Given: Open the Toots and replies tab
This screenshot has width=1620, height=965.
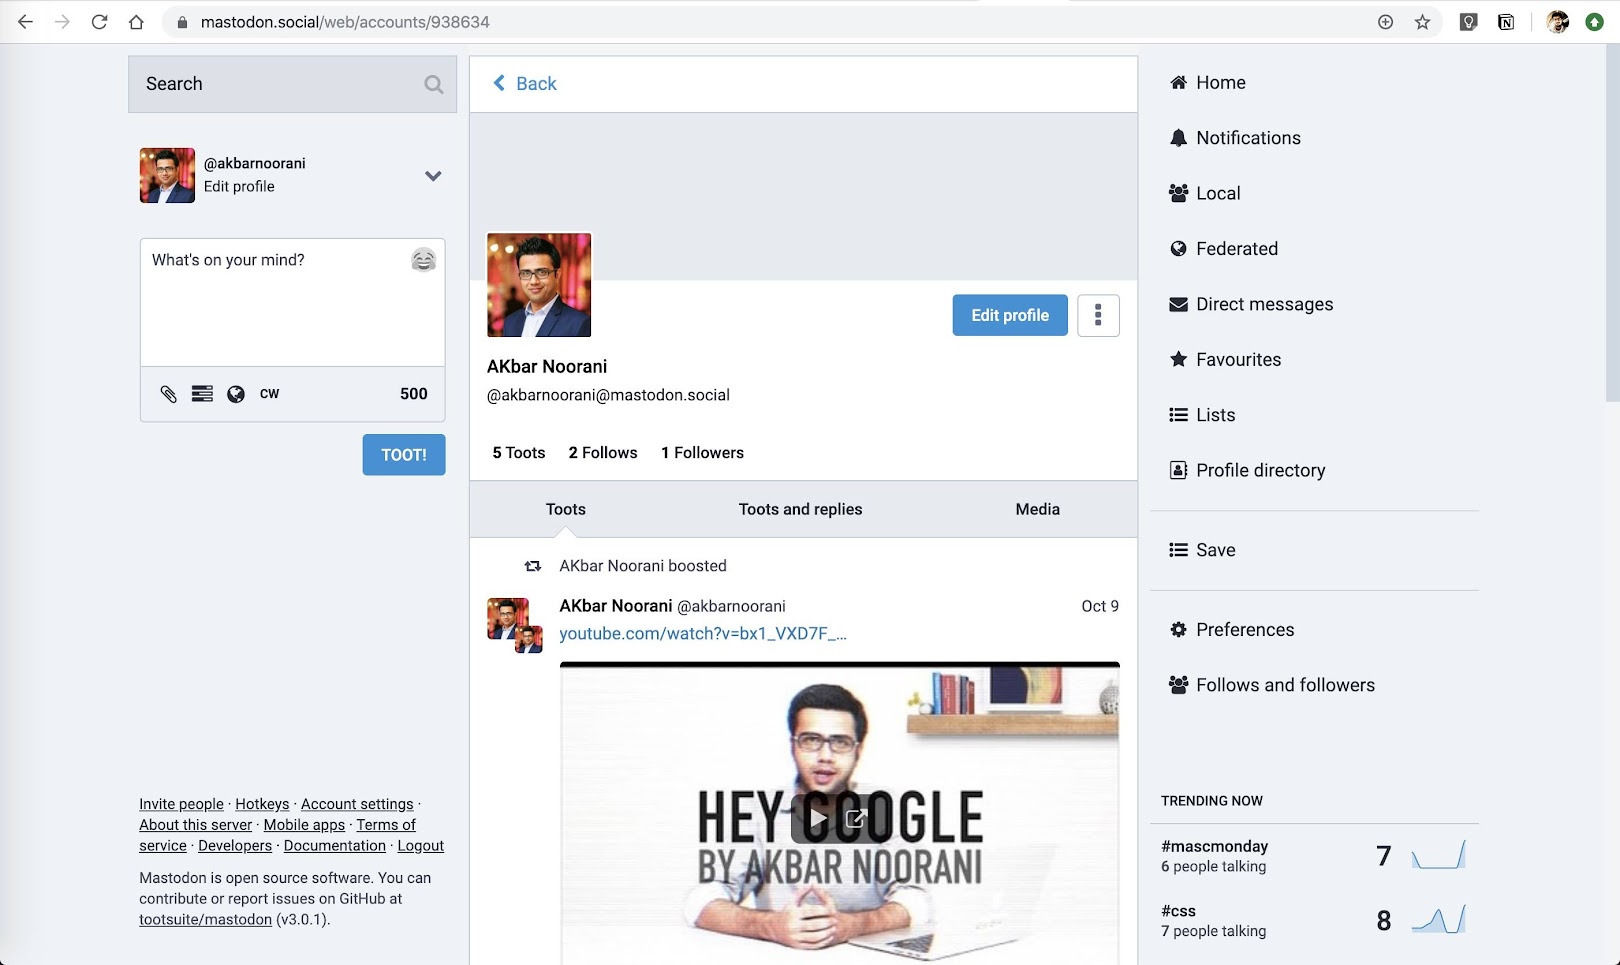Looking at the screenshot, I should click(800, 509).
